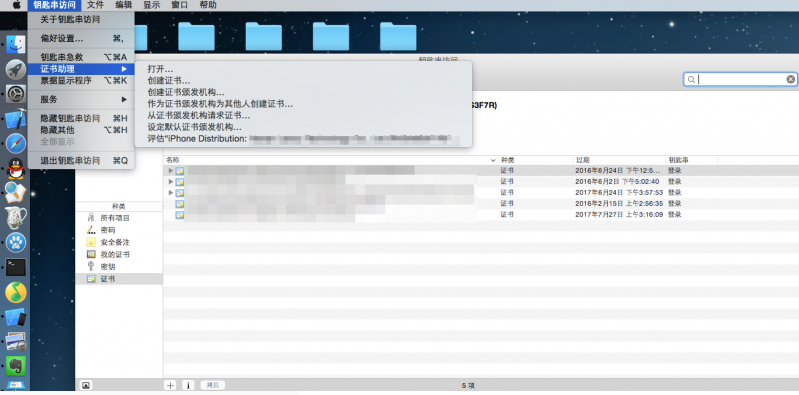The width and height of the screenshot is (799, 395).
Task: Select 证书 category in sidebar
Action: tap(119, 279)
